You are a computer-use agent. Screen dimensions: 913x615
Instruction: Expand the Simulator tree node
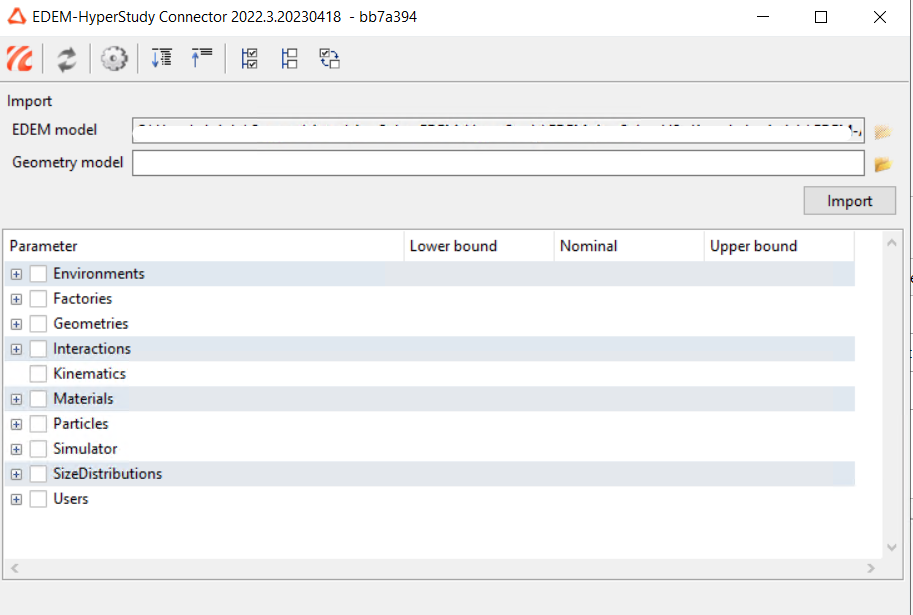[16, 450]
